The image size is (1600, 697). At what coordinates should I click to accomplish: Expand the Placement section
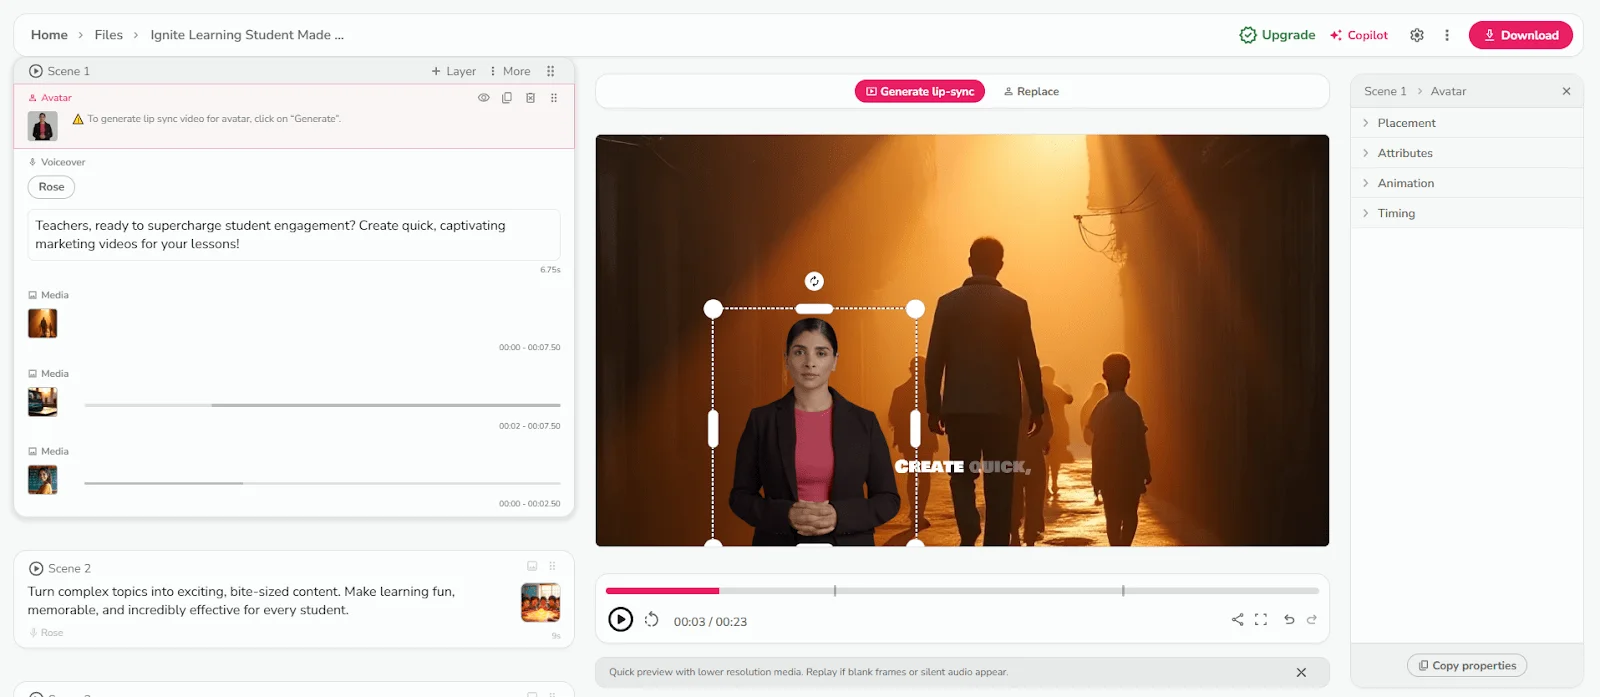point(1467,123)
